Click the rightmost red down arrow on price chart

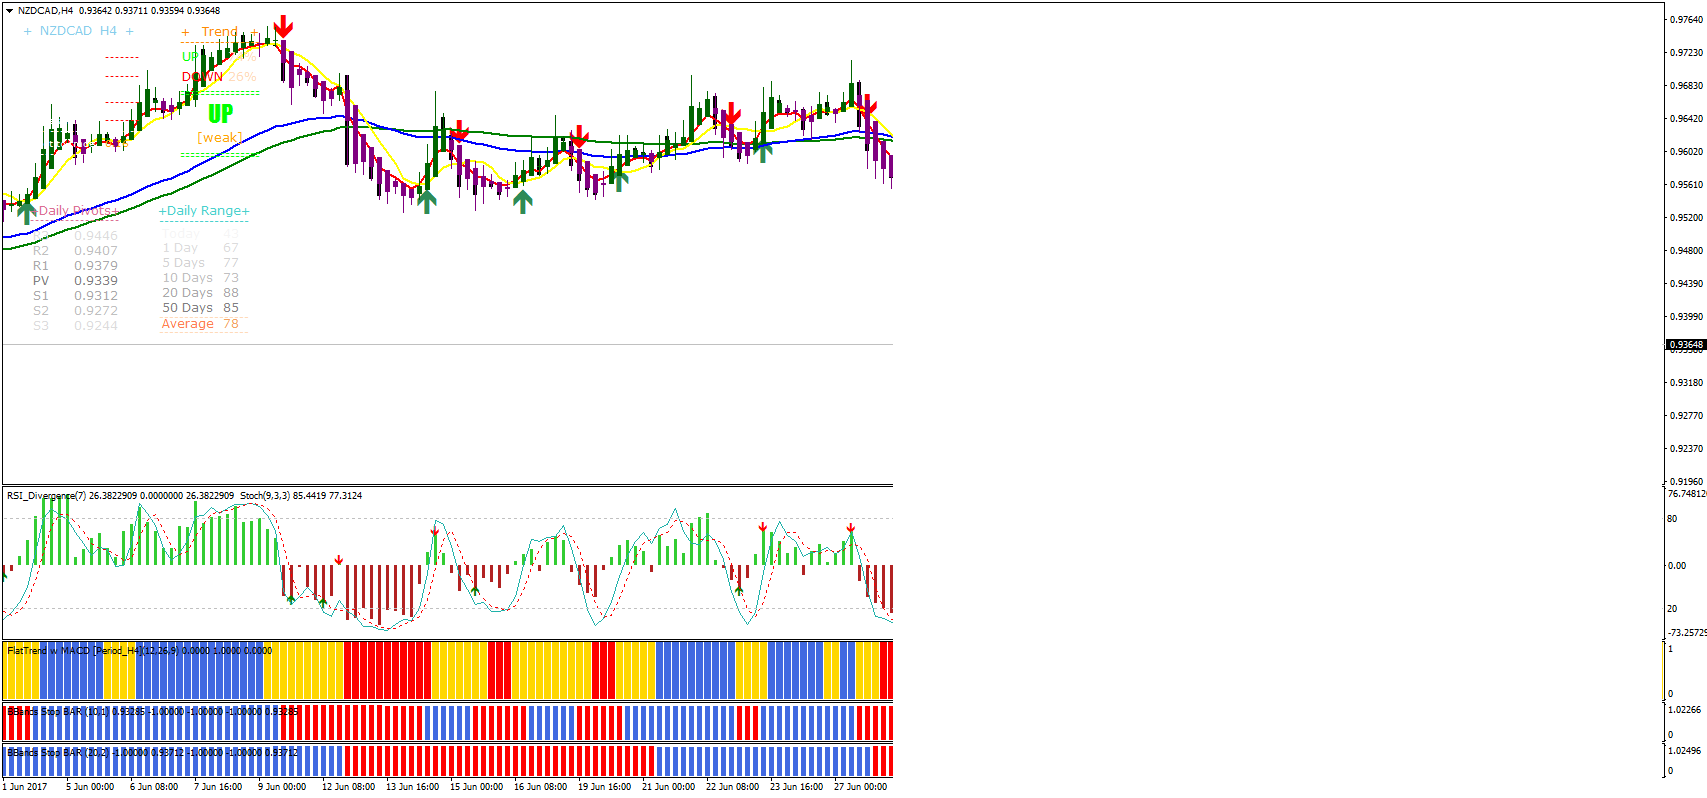pos(867,103)
